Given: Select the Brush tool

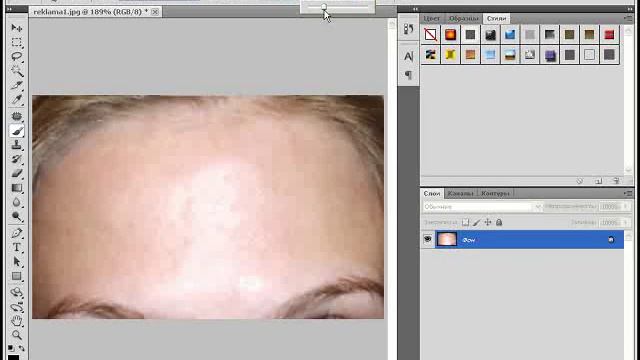Looking at the screenshot, I should [17, 131].
